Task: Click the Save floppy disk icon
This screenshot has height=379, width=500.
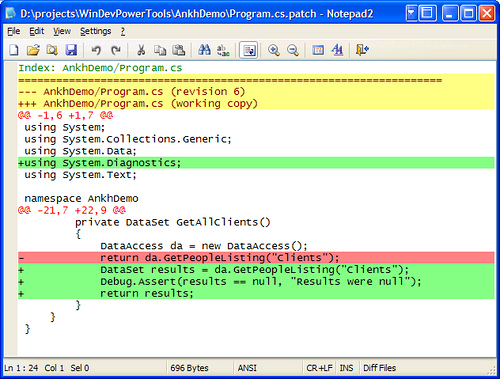Action: click(71, 50)
